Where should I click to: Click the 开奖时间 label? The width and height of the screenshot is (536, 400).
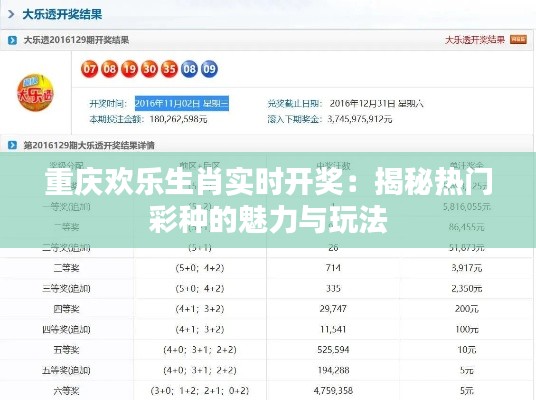pyautogui.click(x=108, y=103)
